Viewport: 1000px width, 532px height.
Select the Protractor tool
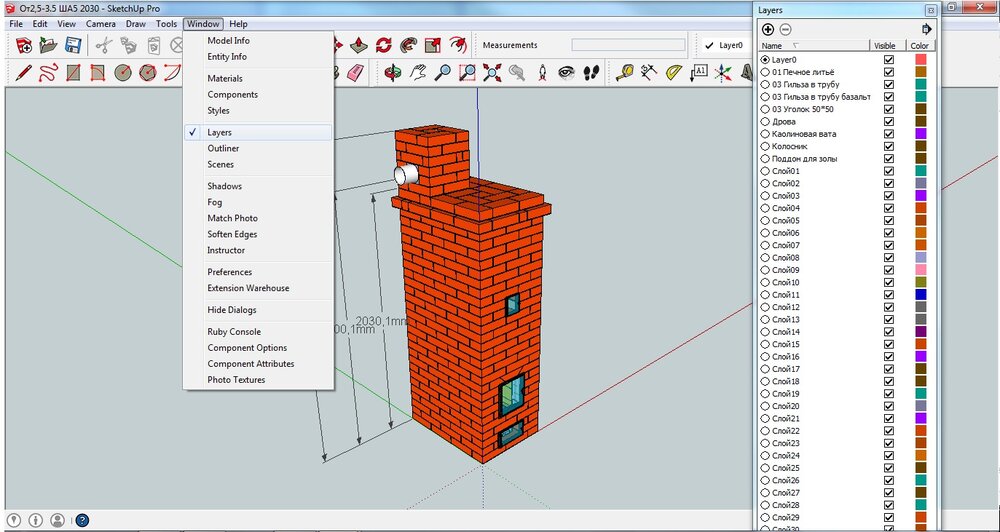coord(674,72)
